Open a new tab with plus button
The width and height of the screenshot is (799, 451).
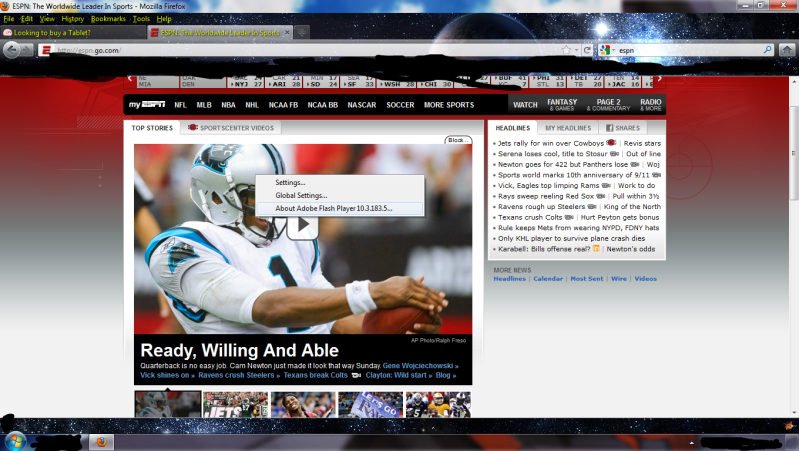(302, 32)
